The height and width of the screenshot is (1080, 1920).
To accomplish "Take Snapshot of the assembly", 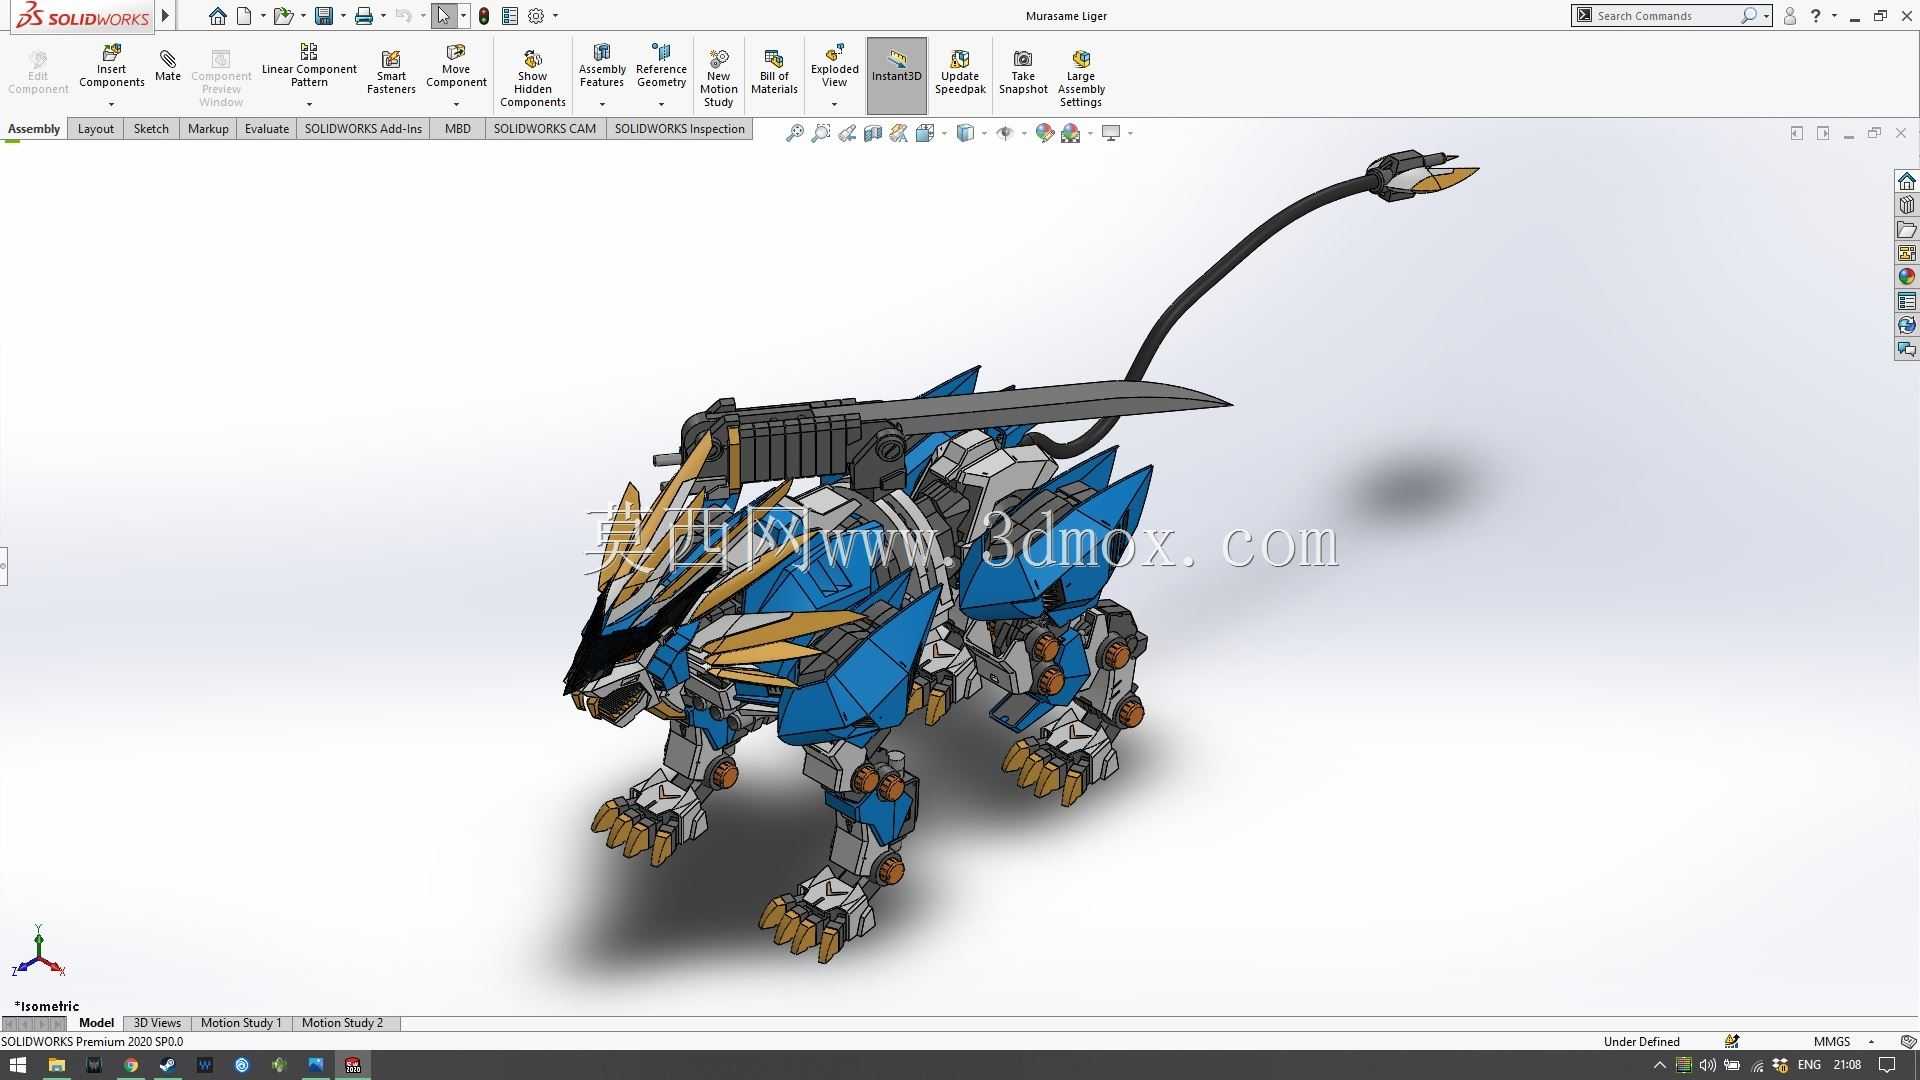I will tap(1023, 72).
